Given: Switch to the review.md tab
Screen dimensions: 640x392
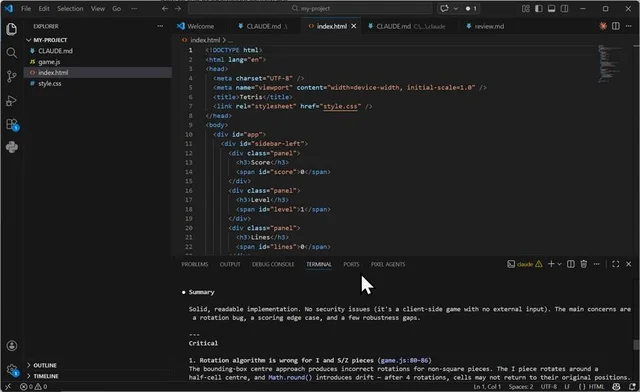Looking at the screenshot, I should point(489,26).
